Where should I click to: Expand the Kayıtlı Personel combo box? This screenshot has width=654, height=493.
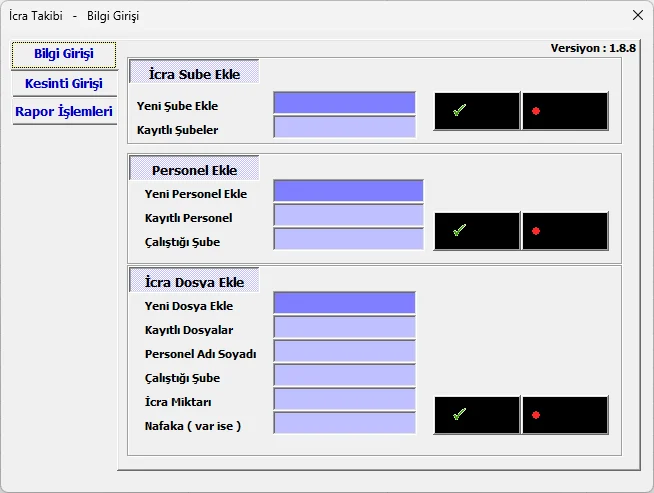click(x=348, y=215)
